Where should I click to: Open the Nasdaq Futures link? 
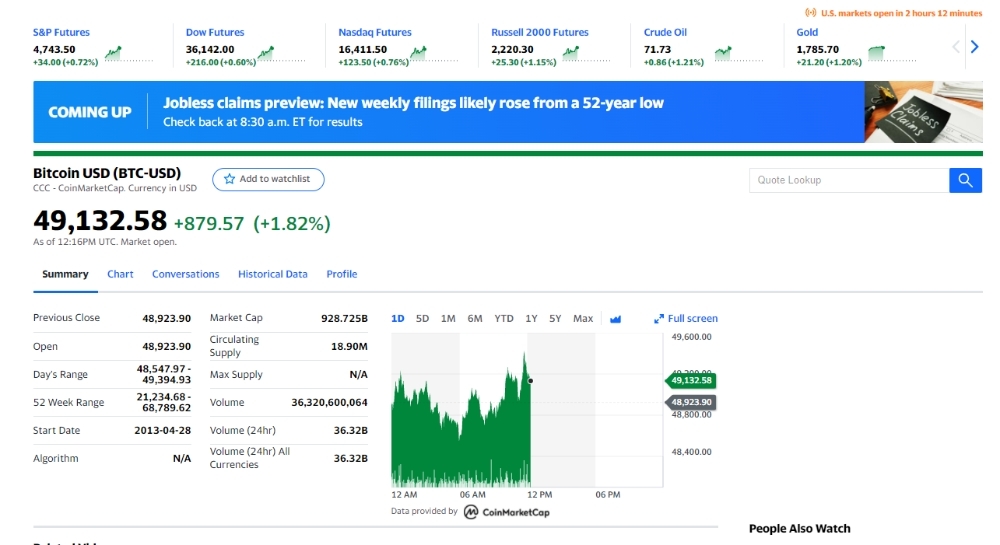pos(375,33)
